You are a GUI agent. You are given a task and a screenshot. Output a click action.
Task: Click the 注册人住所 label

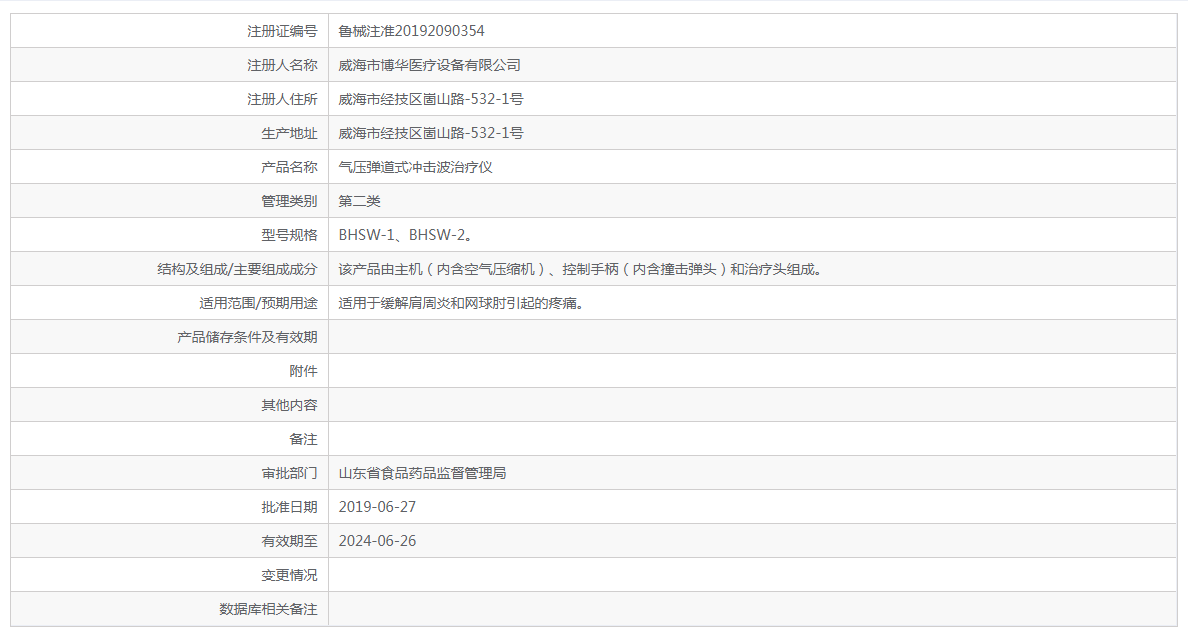click(282, 99)
